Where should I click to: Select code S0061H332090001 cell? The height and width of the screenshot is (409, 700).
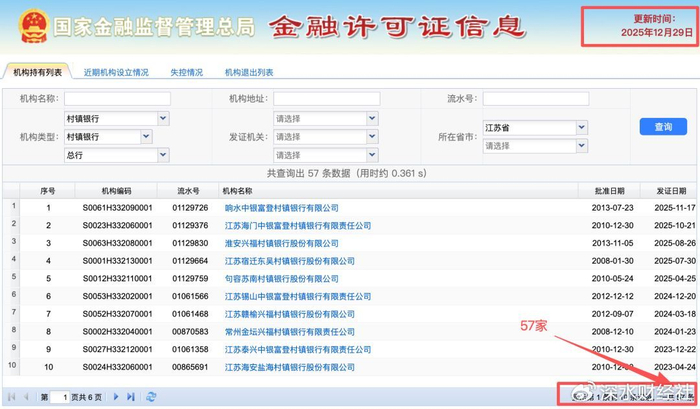(x=117, y=208)
